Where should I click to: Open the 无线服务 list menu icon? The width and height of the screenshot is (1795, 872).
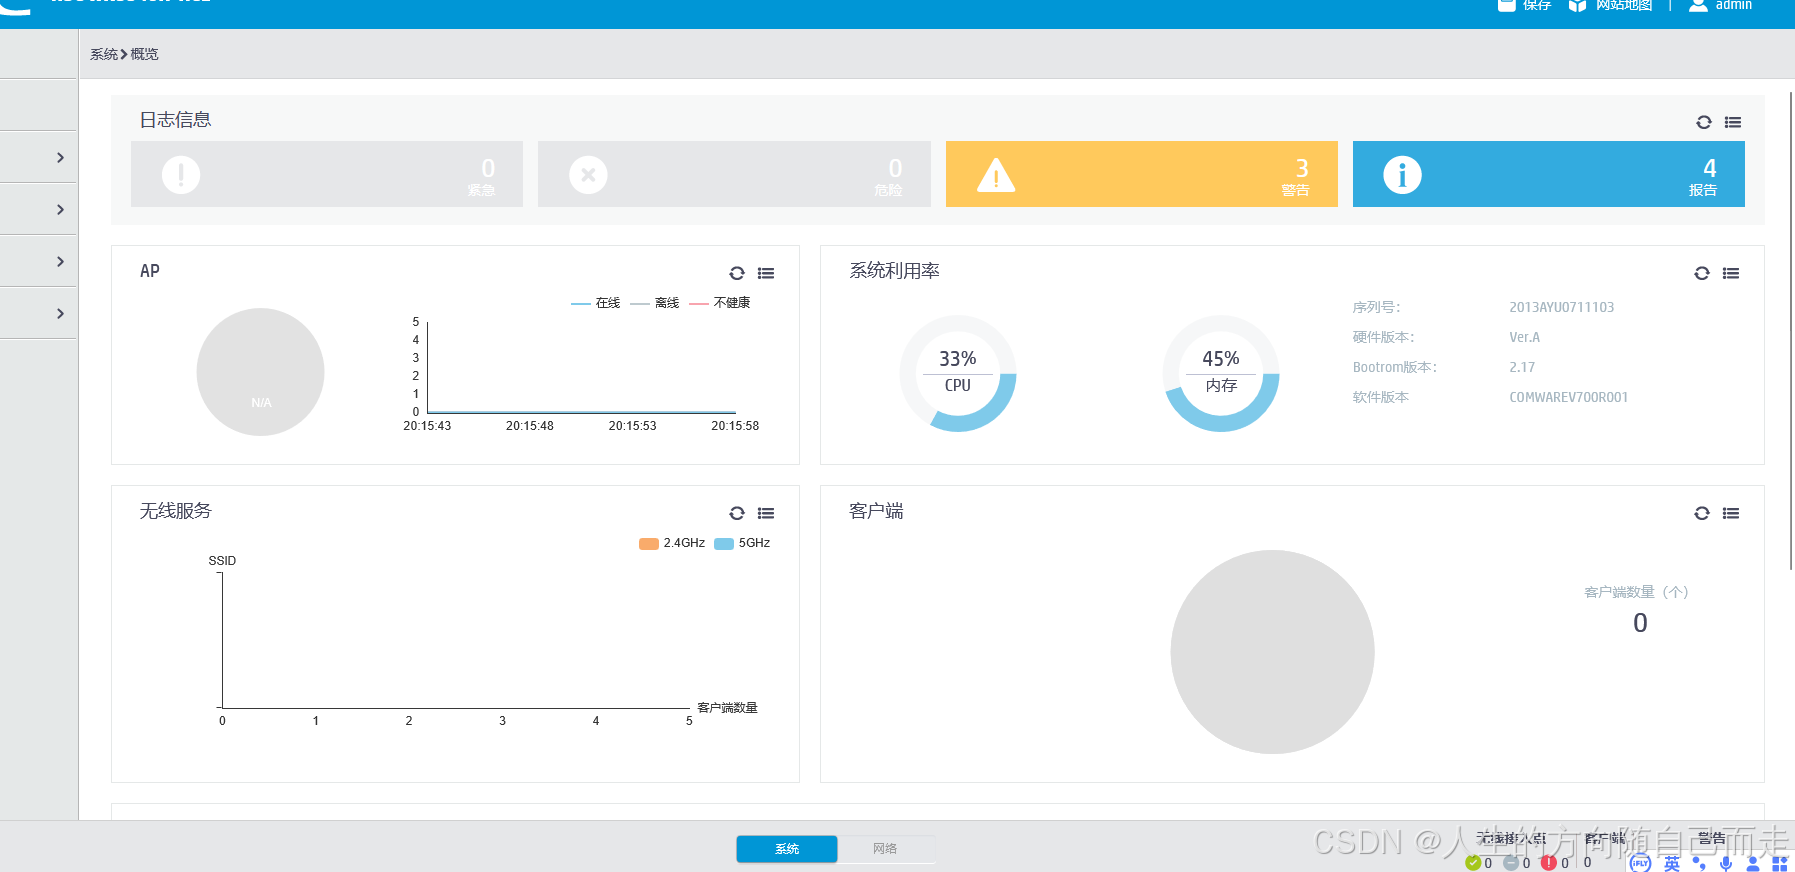point(766,513)
